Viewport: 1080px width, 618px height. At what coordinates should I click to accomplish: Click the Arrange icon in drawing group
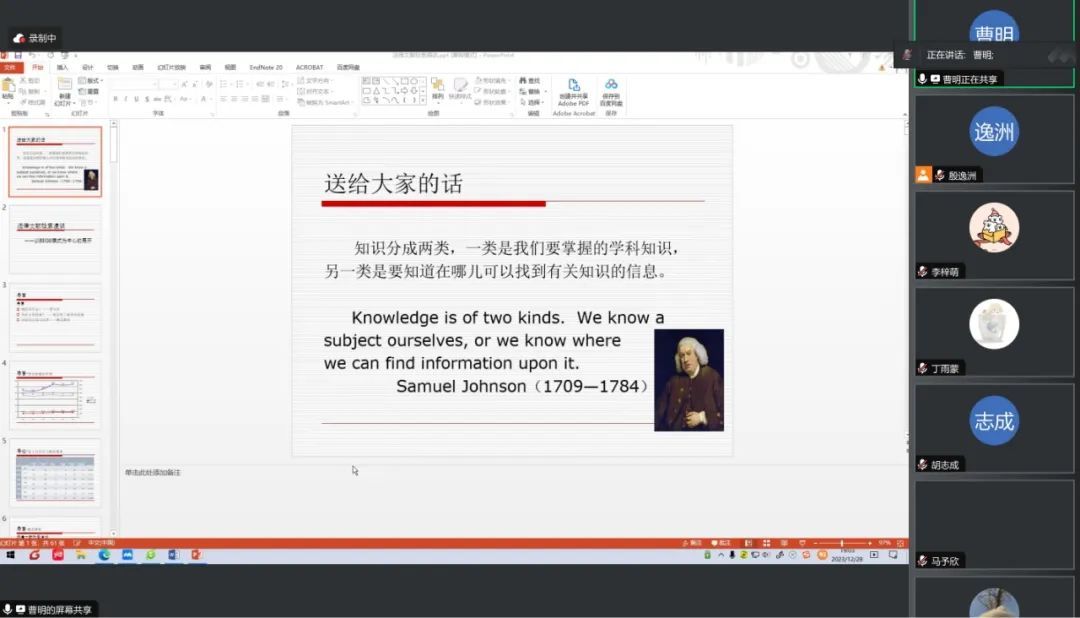point(437,87)
